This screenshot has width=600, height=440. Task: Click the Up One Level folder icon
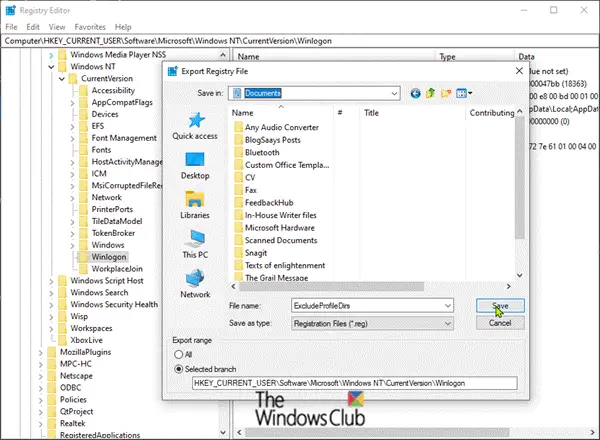[430, 93]
